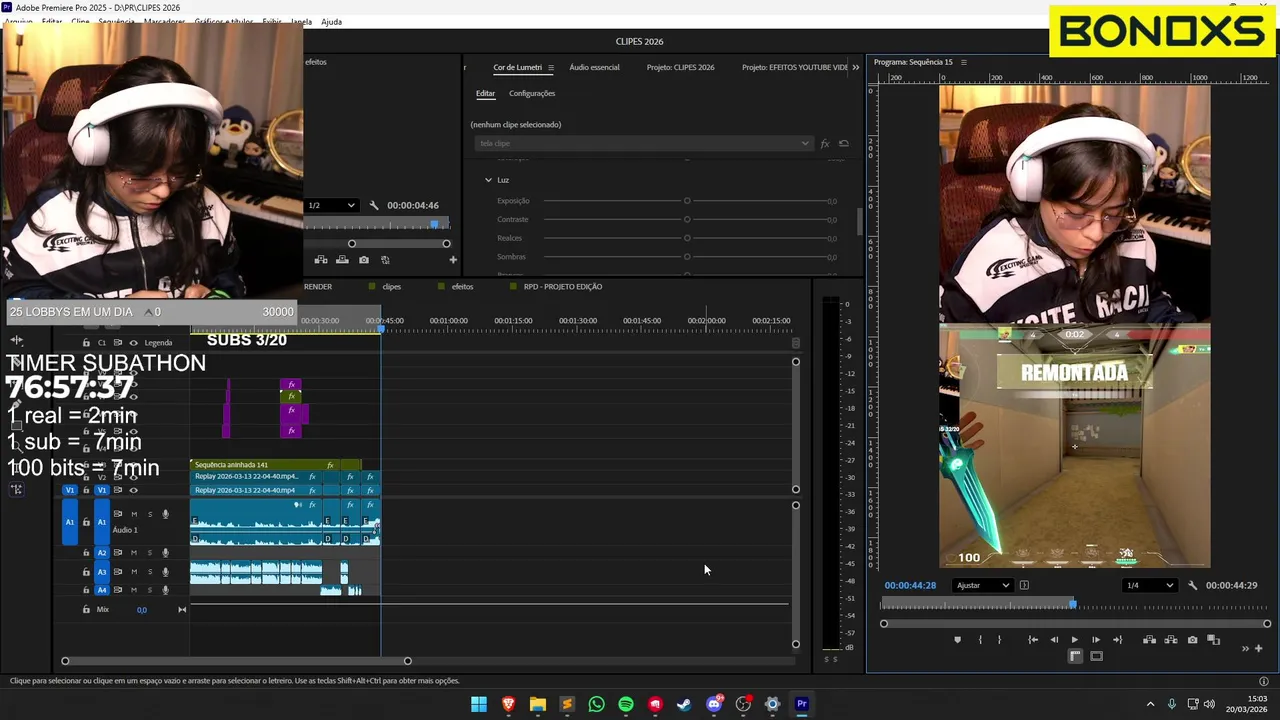The width and height of the screenshot is (1280, 720).
Task: Open RPD - PROJETO EDIÇÃO tab
Action: pos(562,287)
